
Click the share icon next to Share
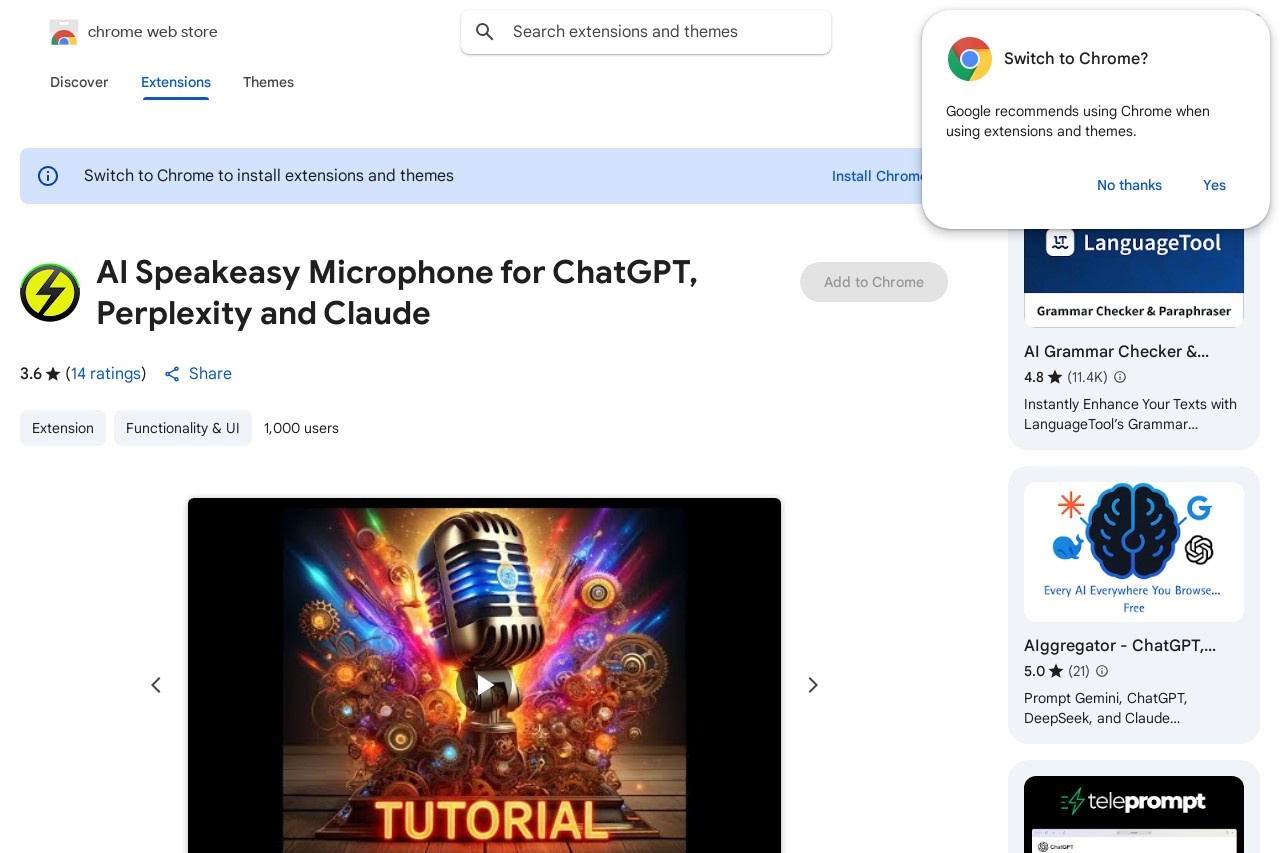172,374
